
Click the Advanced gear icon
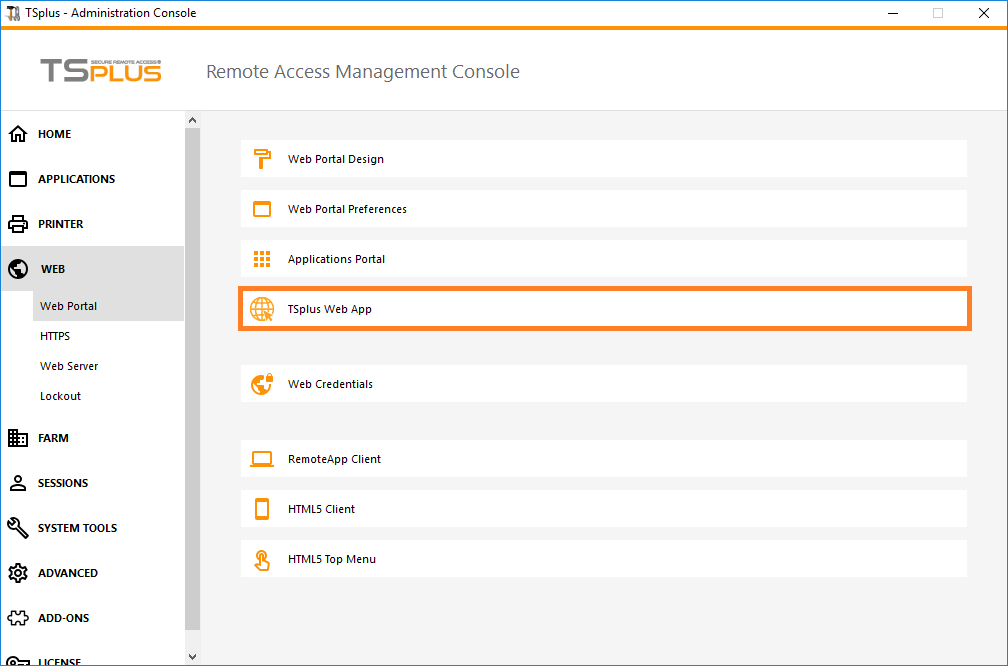pos(18,573)
